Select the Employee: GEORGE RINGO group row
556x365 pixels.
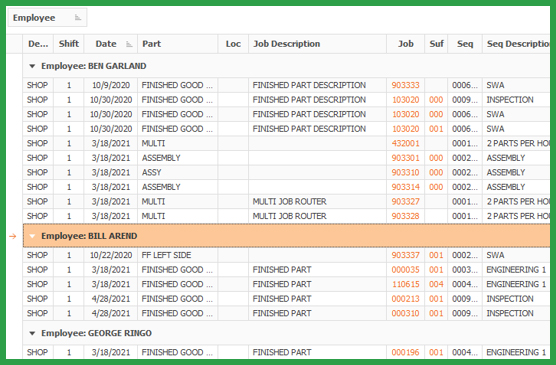[287, 333]
